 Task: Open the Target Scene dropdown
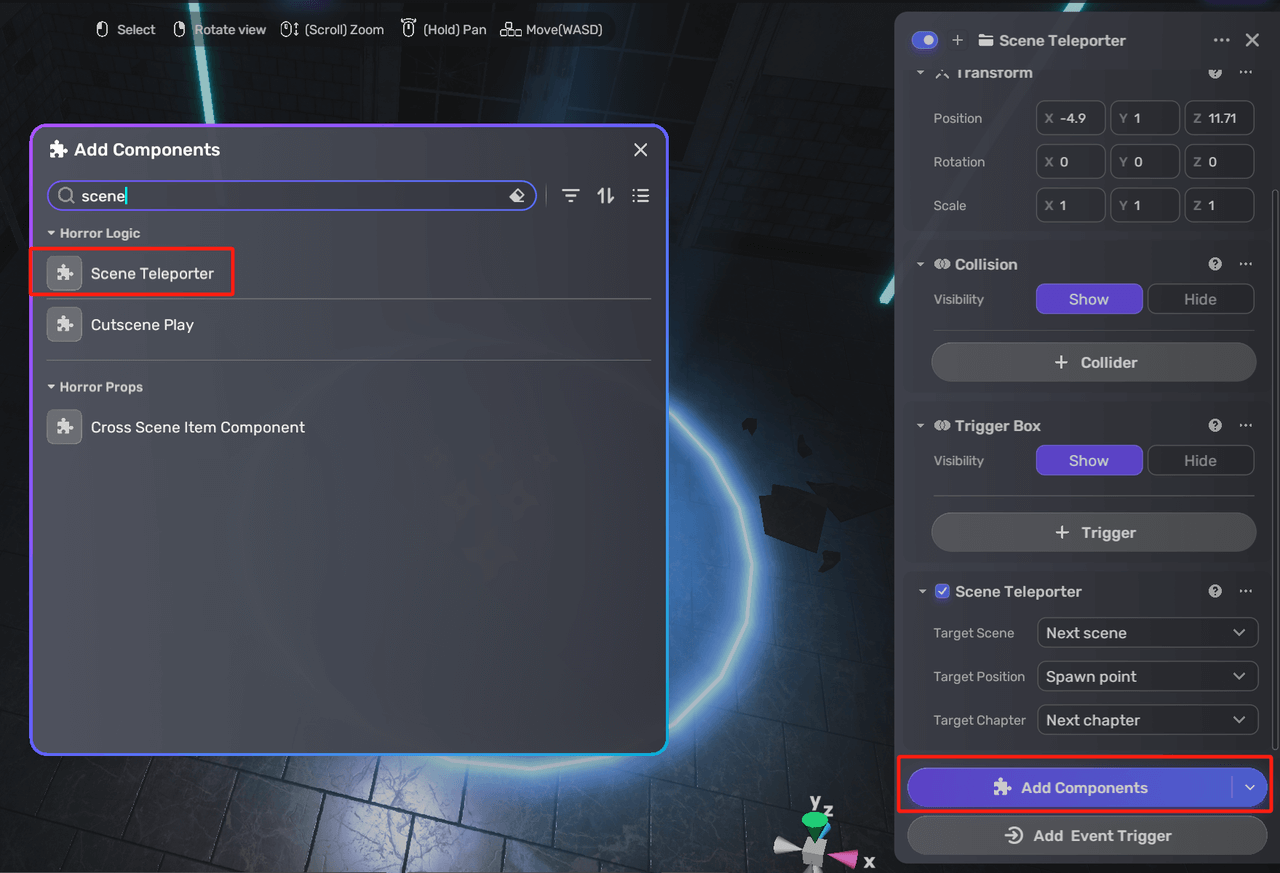click(x=1146, y=633)
